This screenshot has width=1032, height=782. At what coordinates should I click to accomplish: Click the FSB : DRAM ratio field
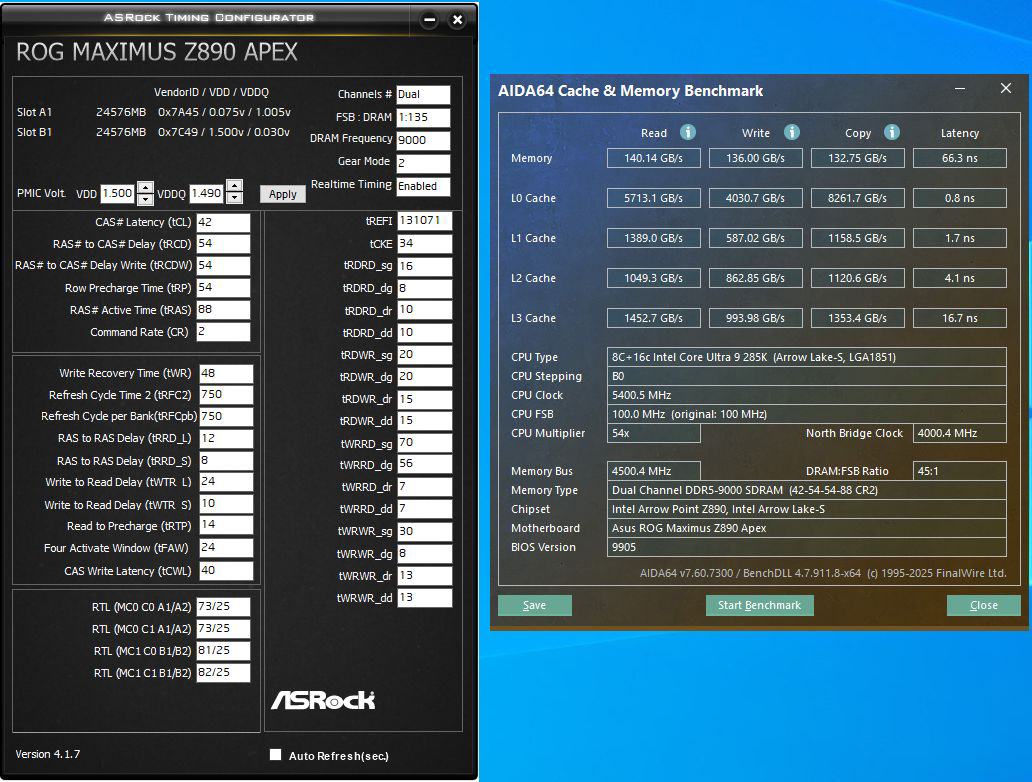pyautogui.click(x=423, y=117)
